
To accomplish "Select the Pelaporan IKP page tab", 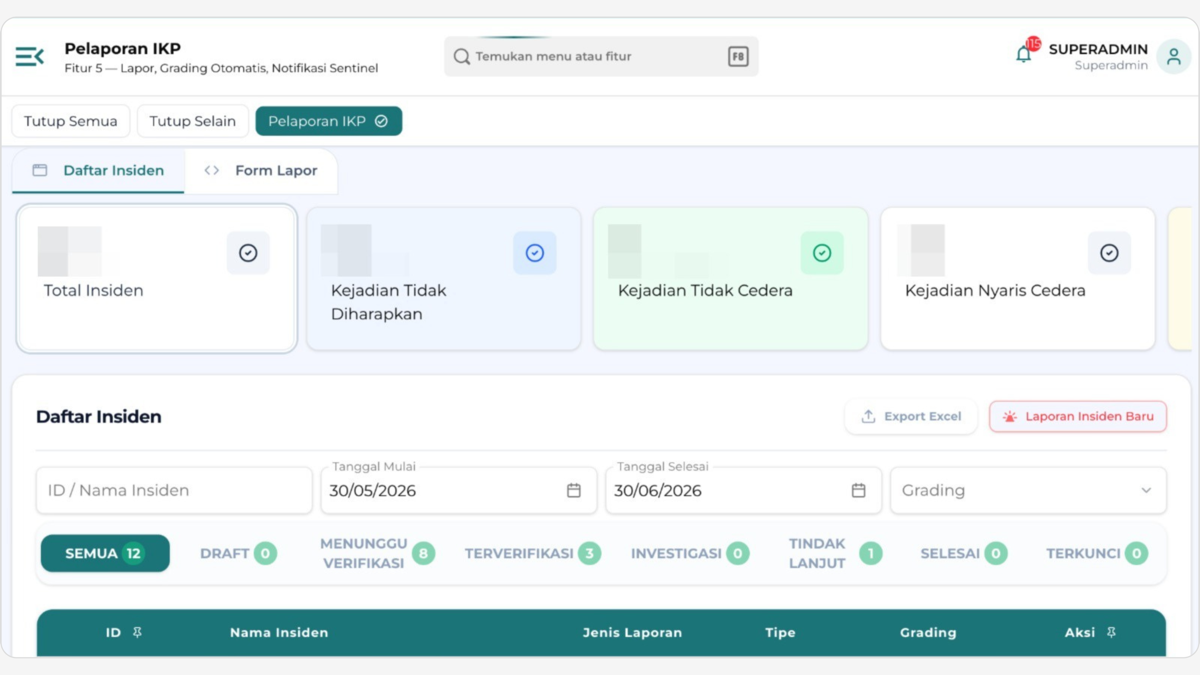I will (328, 121).
